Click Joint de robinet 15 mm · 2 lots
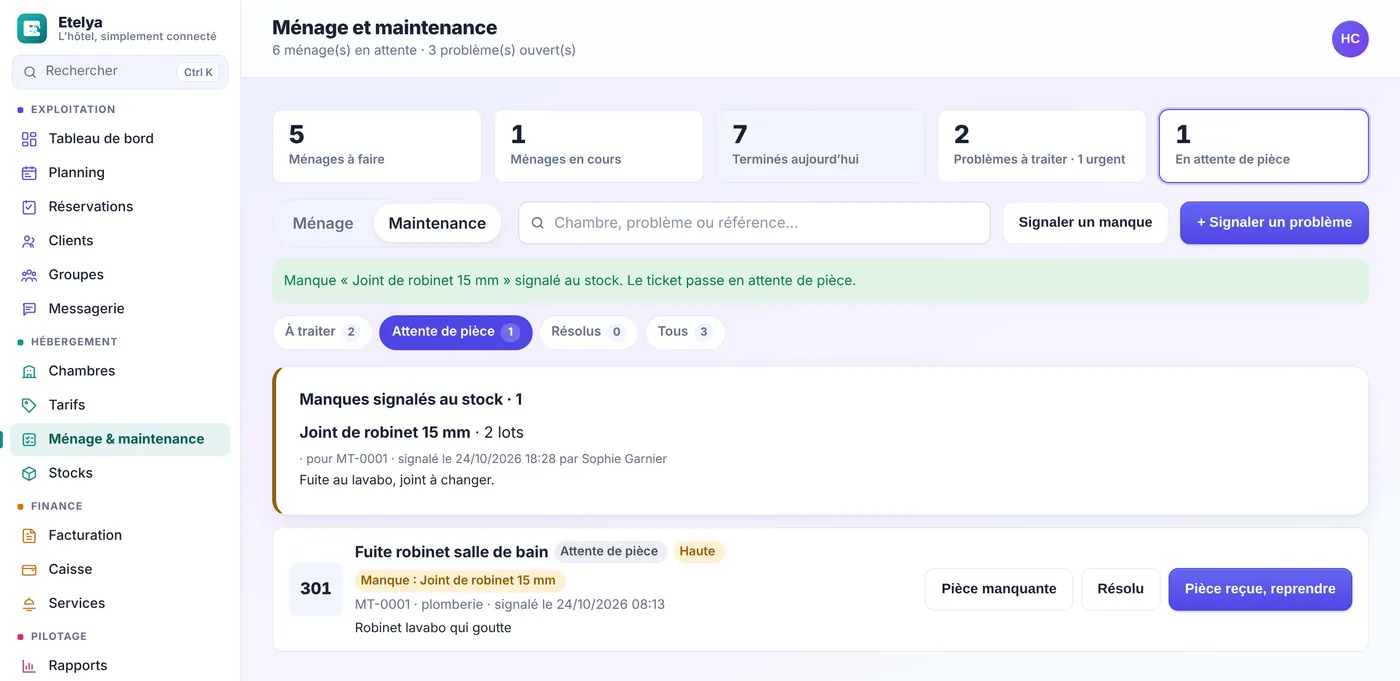1400x681 pixels. (x=411, y=433)
